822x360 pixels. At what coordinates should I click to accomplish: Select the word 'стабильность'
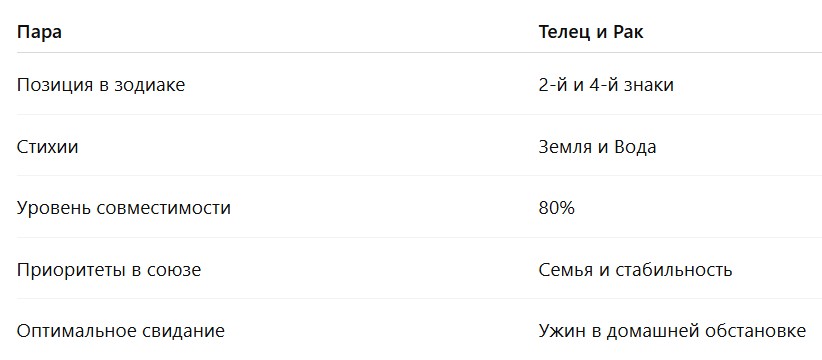click(674, 270)
